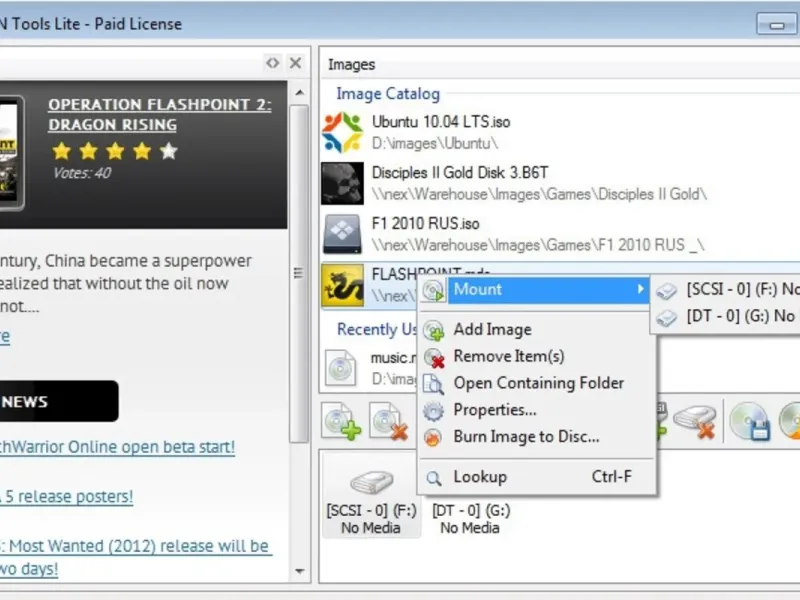The image size is (800, 600).
Task: Open the Warrior Online open beta start! link
Action: [x=117, y=447]
